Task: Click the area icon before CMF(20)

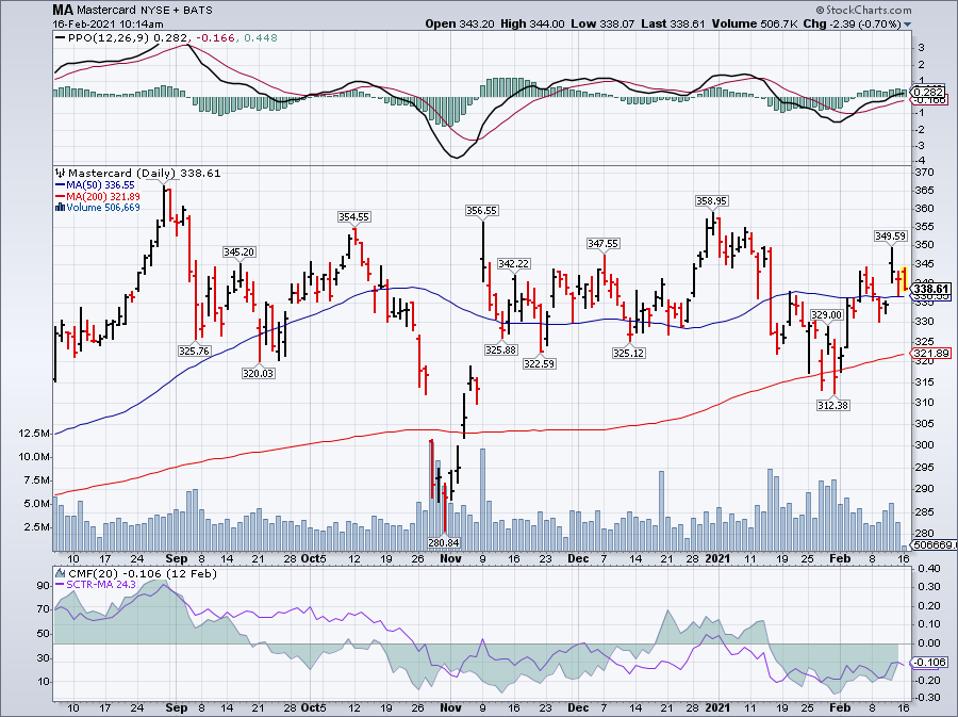Action: [x=60, y=573]
